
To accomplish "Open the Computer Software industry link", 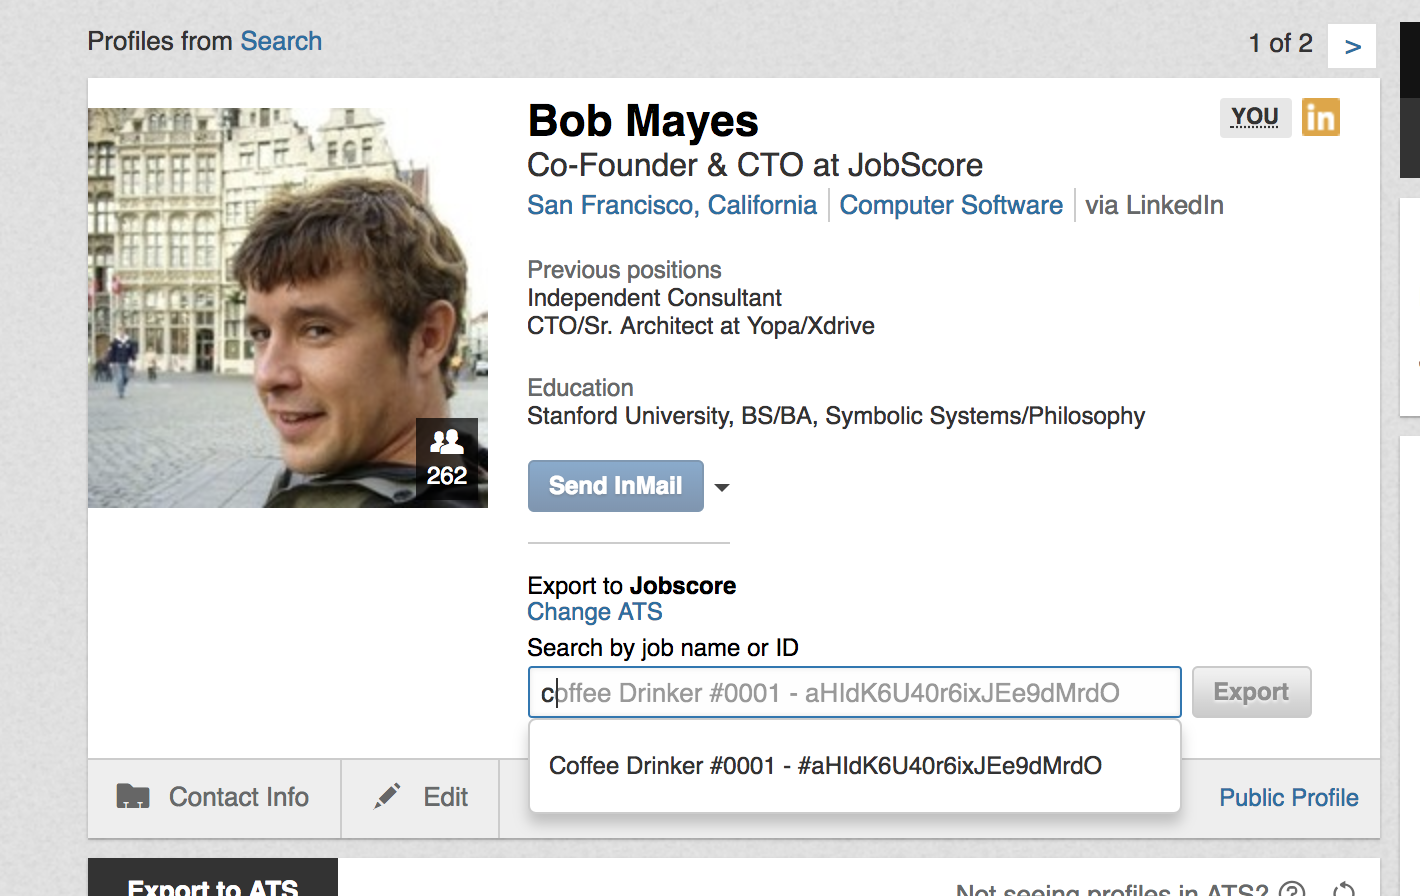I will click(x=951, y=205).
